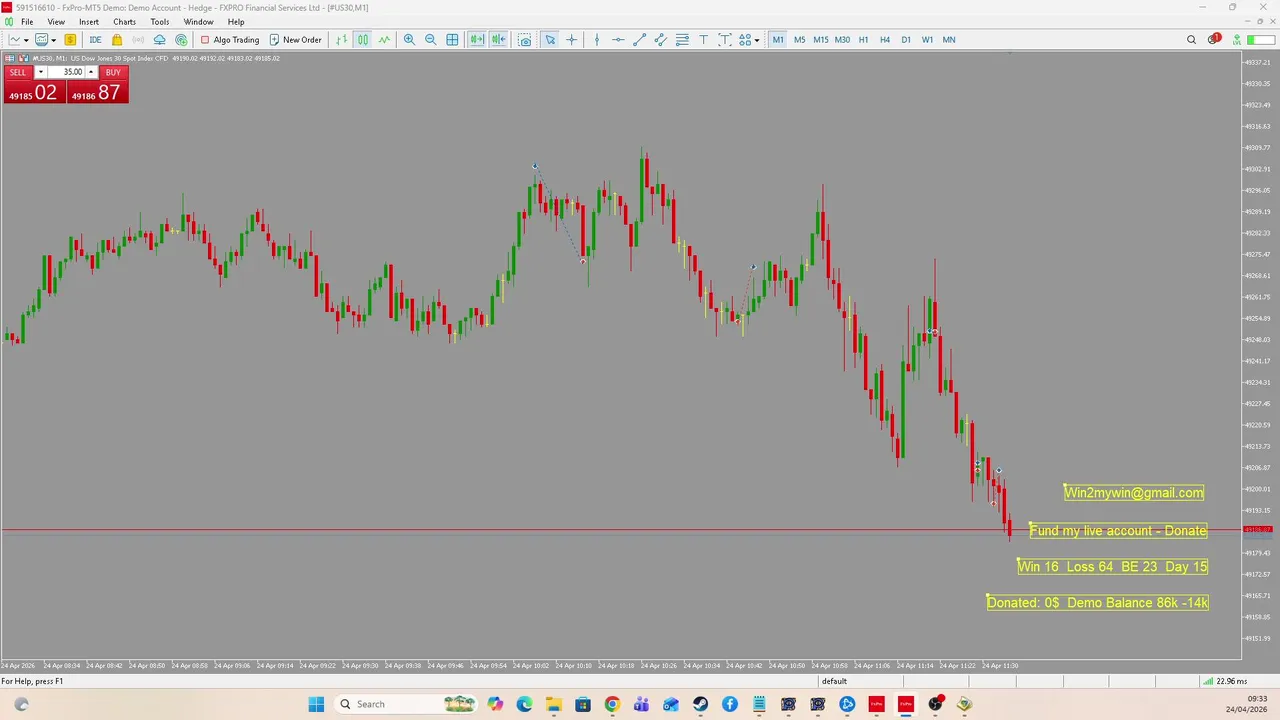Click the table grid icon next to #US30 title
Screen dimensions: 1280x720
(x=10, y=58)
